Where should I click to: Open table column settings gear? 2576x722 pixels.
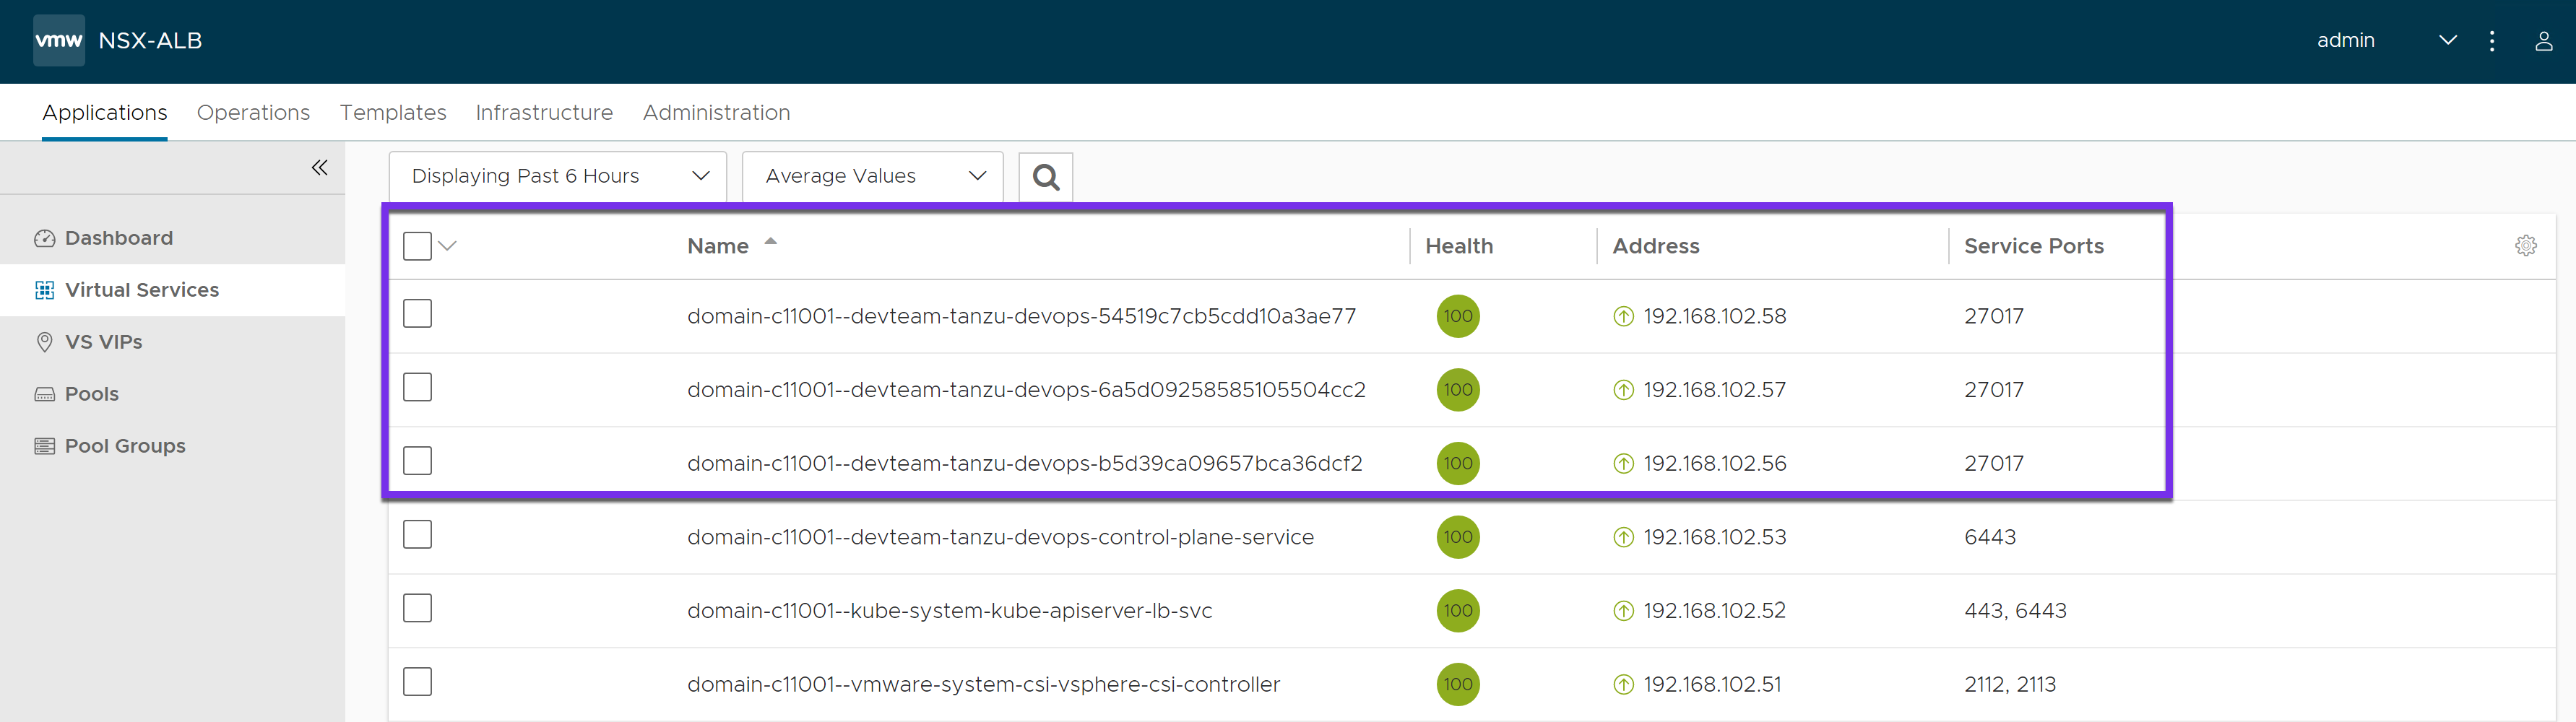(2525, 246)
